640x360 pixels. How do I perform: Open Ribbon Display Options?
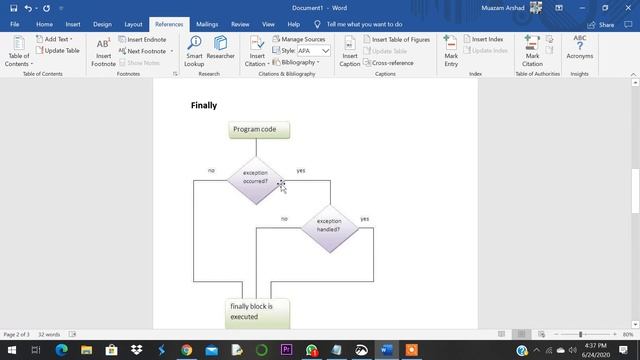point(559,8)
